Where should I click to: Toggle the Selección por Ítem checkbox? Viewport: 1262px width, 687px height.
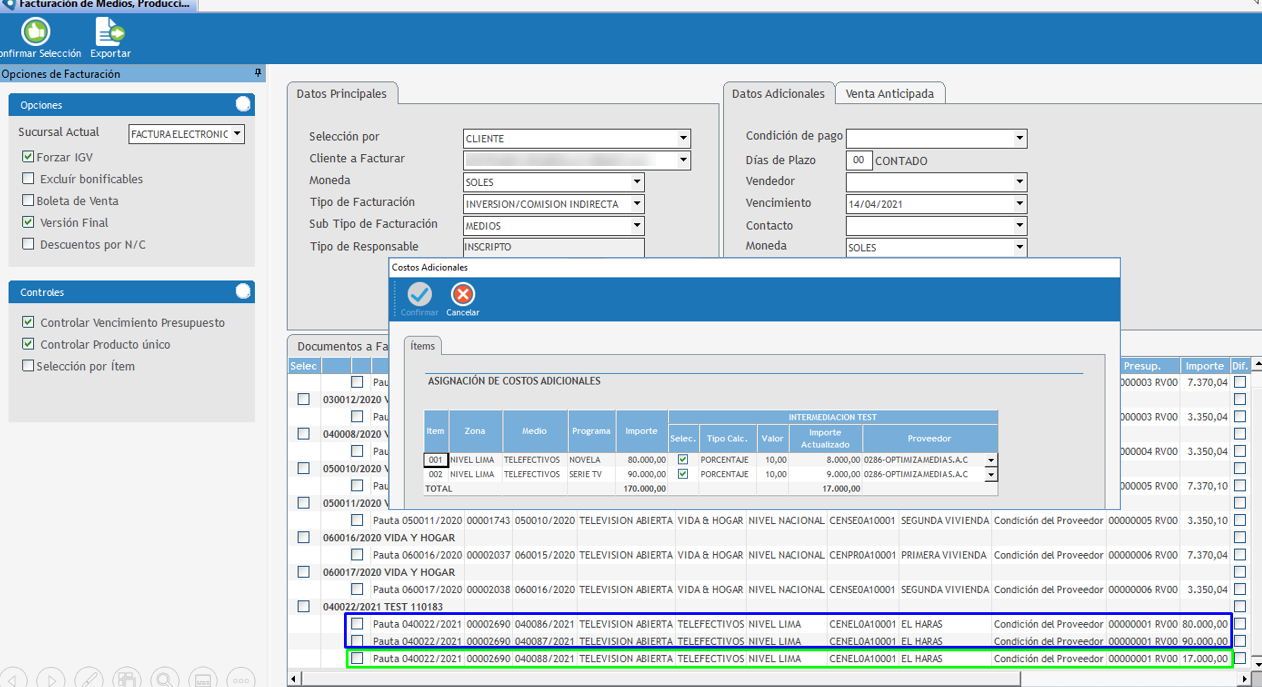(x=28, y=366)
